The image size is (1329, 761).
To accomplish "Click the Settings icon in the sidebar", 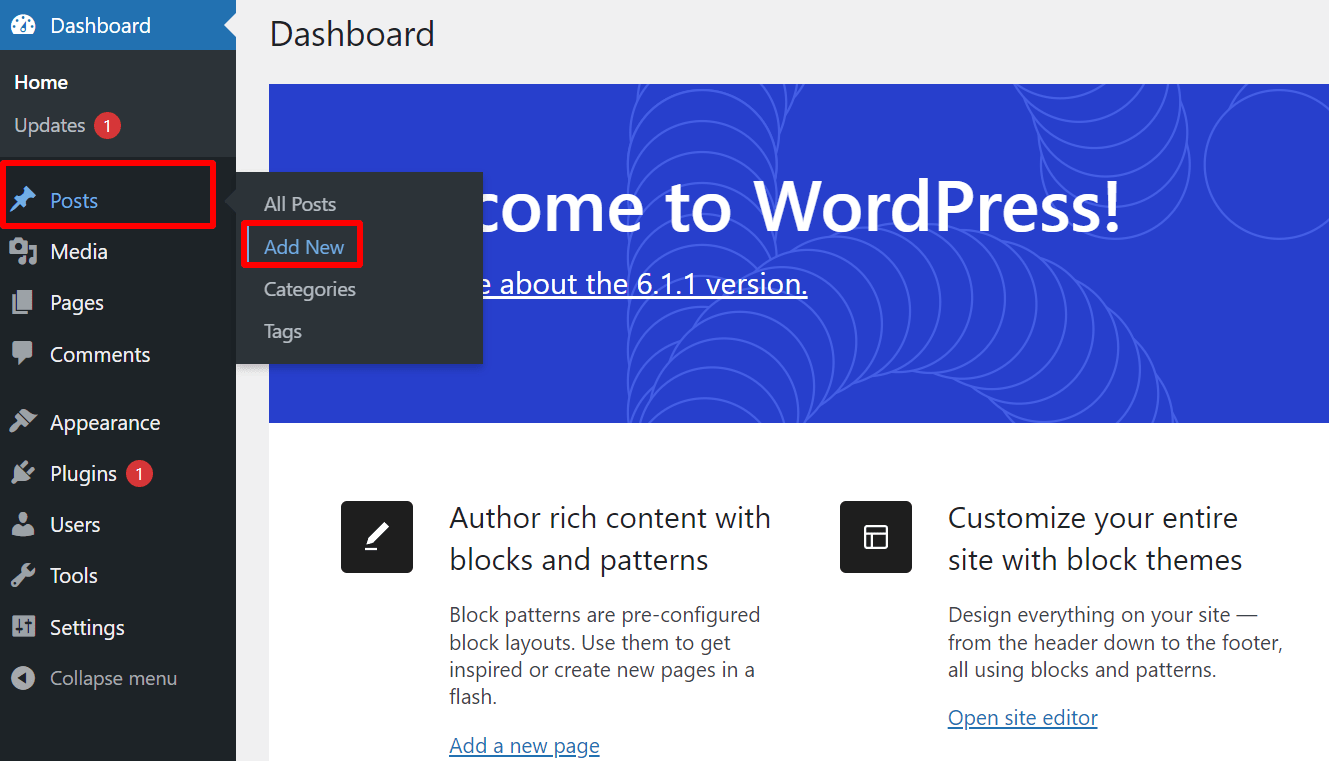I will [22, 627].
